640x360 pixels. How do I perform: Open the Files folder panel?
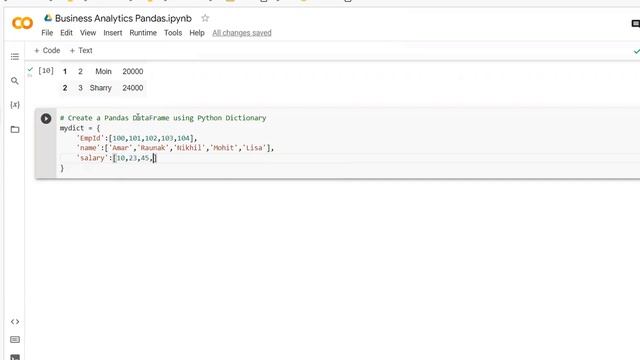[15, 129]
